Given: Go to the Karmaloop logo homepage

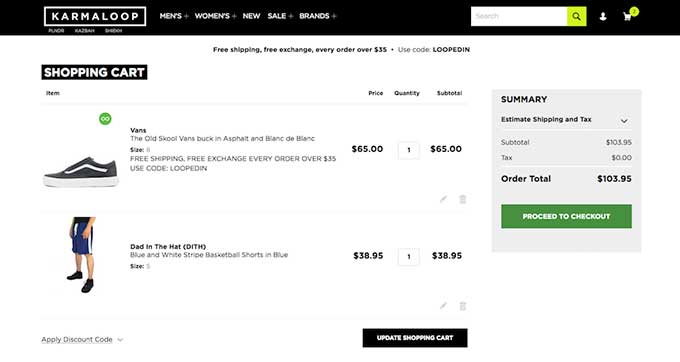Looking at the screenshot, I should point(95,16).
